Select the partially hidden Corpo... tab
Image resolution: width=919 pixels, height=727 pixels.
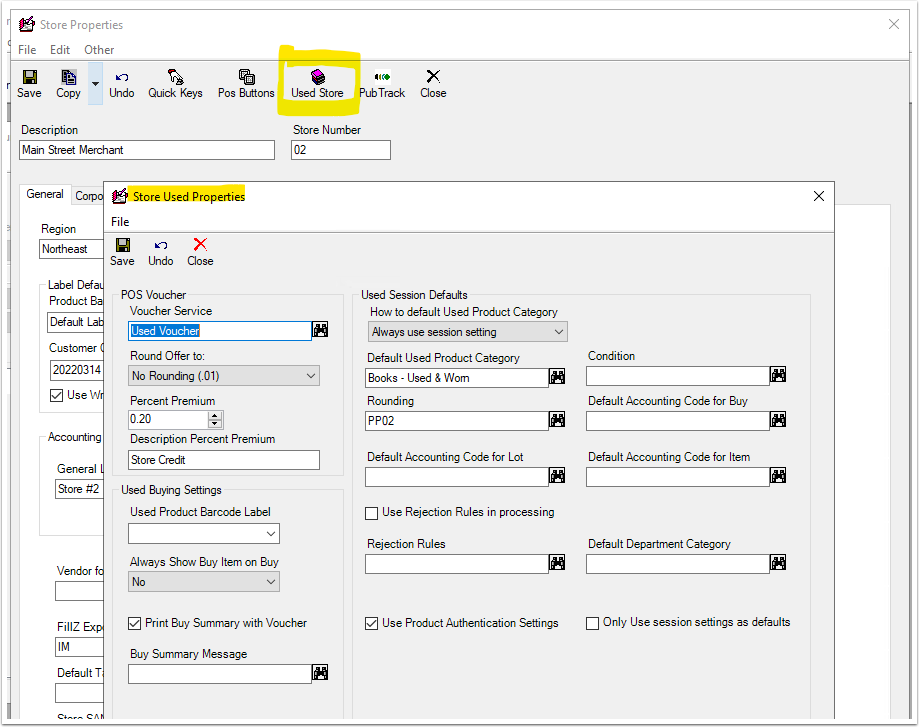[89, 196]
